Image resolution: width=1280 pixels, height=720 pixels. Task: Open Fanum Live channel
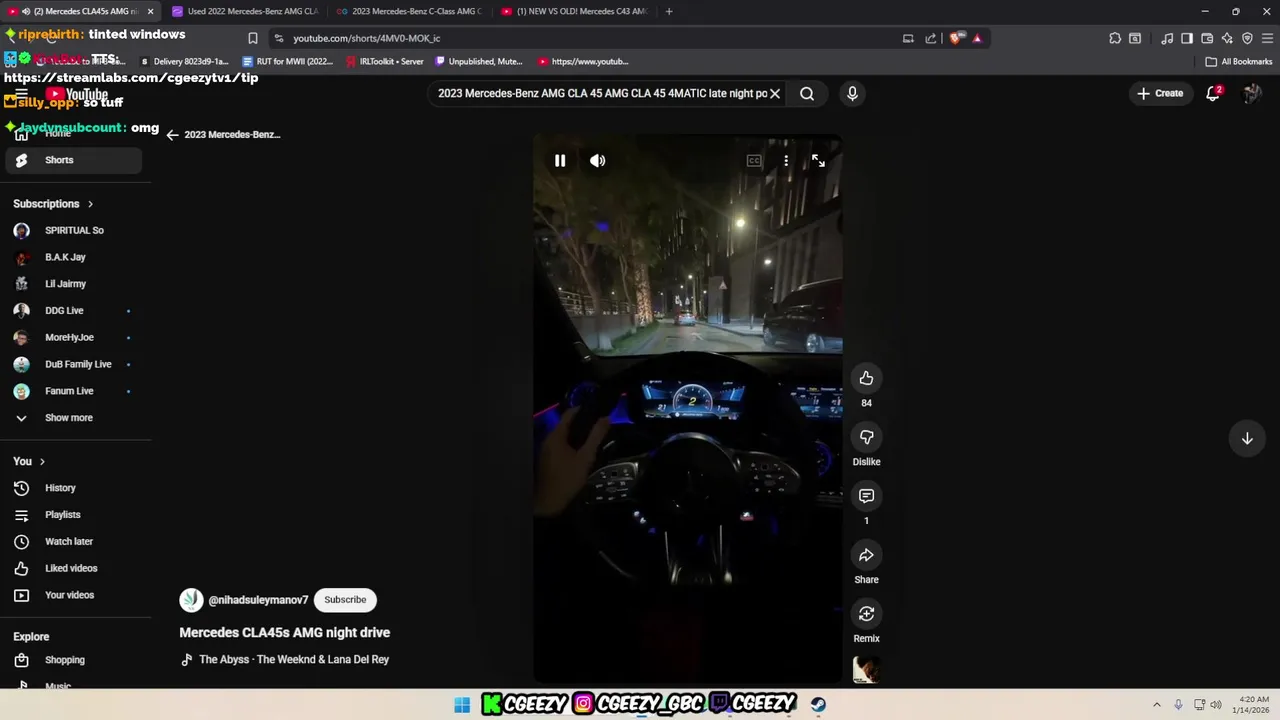(x=73, y=391)
